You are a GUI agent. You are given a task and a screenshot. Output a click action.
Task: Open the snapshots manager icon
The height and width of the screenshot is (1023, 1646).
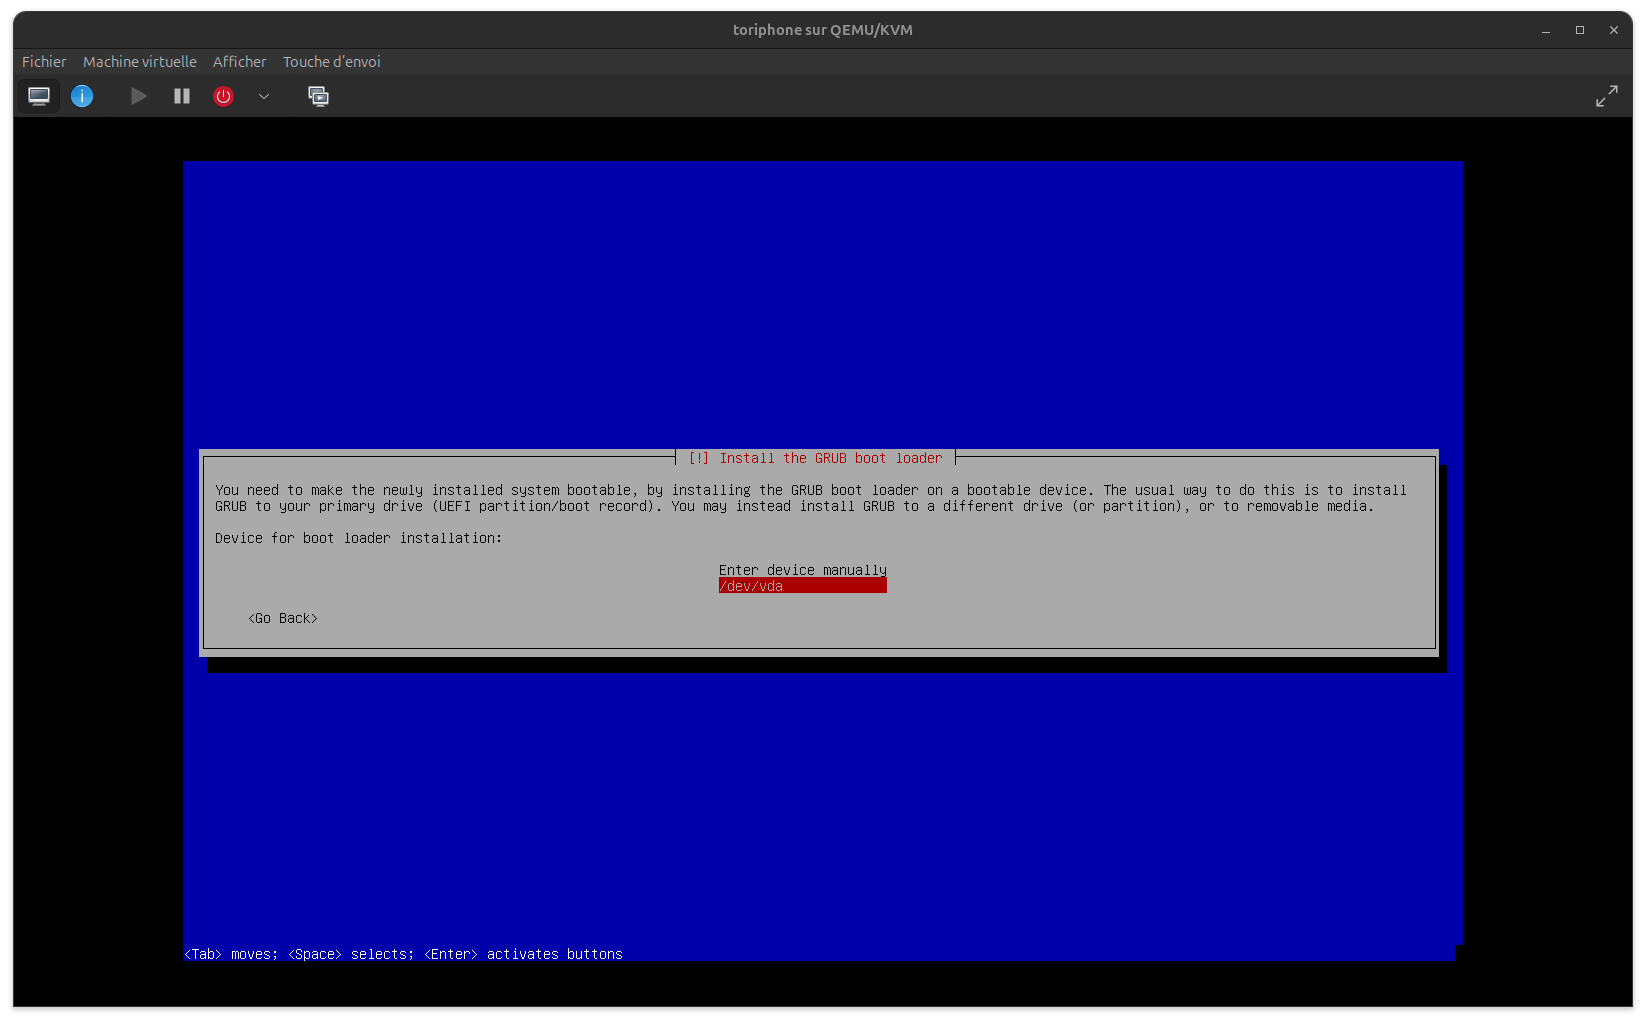[x=318, y=96]
